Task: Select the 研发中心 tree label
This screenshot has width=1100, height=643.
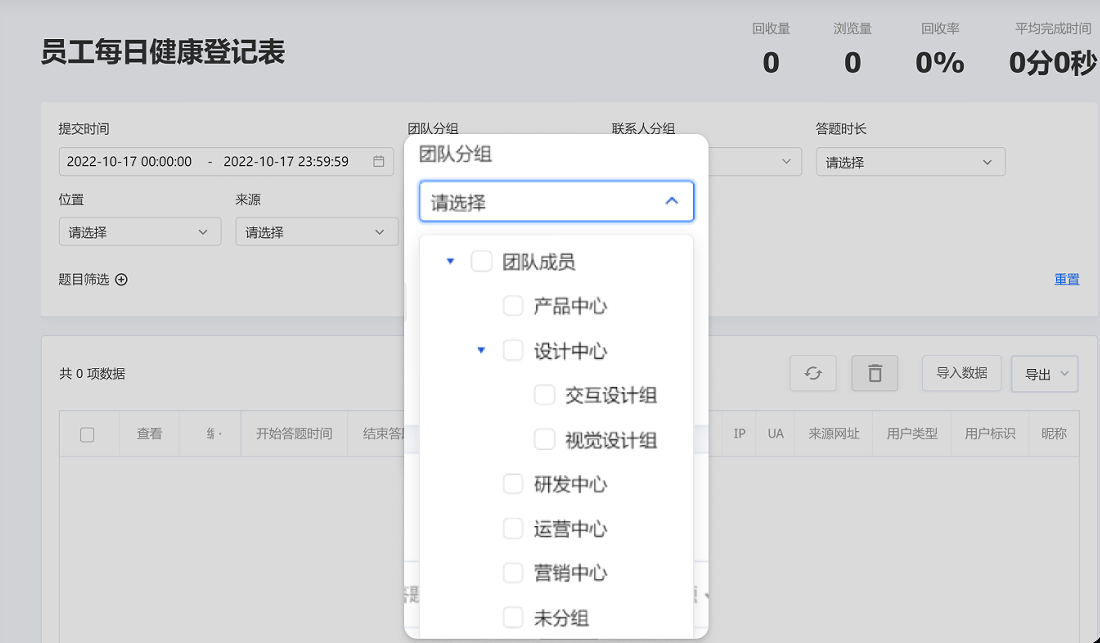Action: pyautogui.click(x=570, y=484)
